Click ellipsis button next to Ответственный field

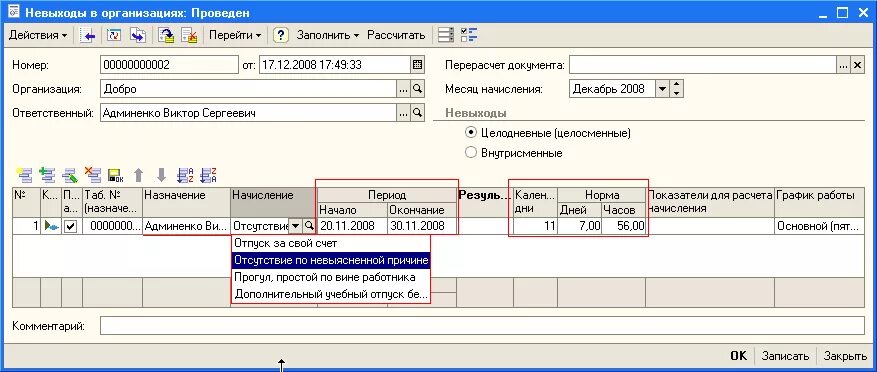pyautogui.click(x=403, y=113)
